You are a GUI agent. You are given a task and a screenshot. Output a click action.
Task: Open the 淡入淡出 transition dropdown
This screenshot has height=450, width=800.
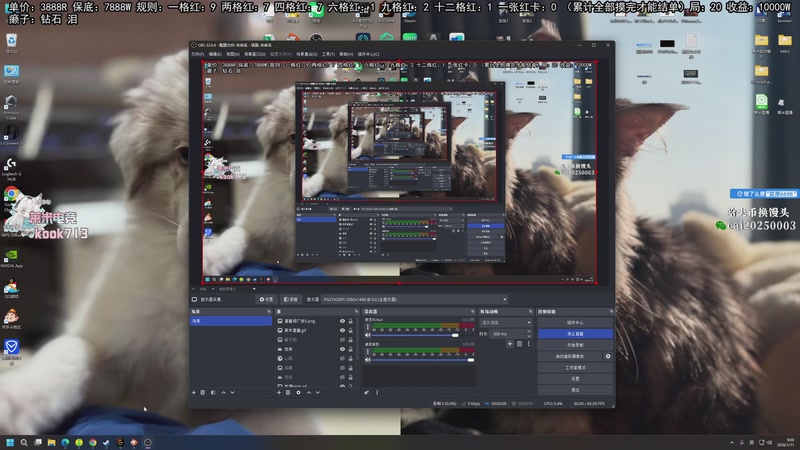[x=506, y=322]
